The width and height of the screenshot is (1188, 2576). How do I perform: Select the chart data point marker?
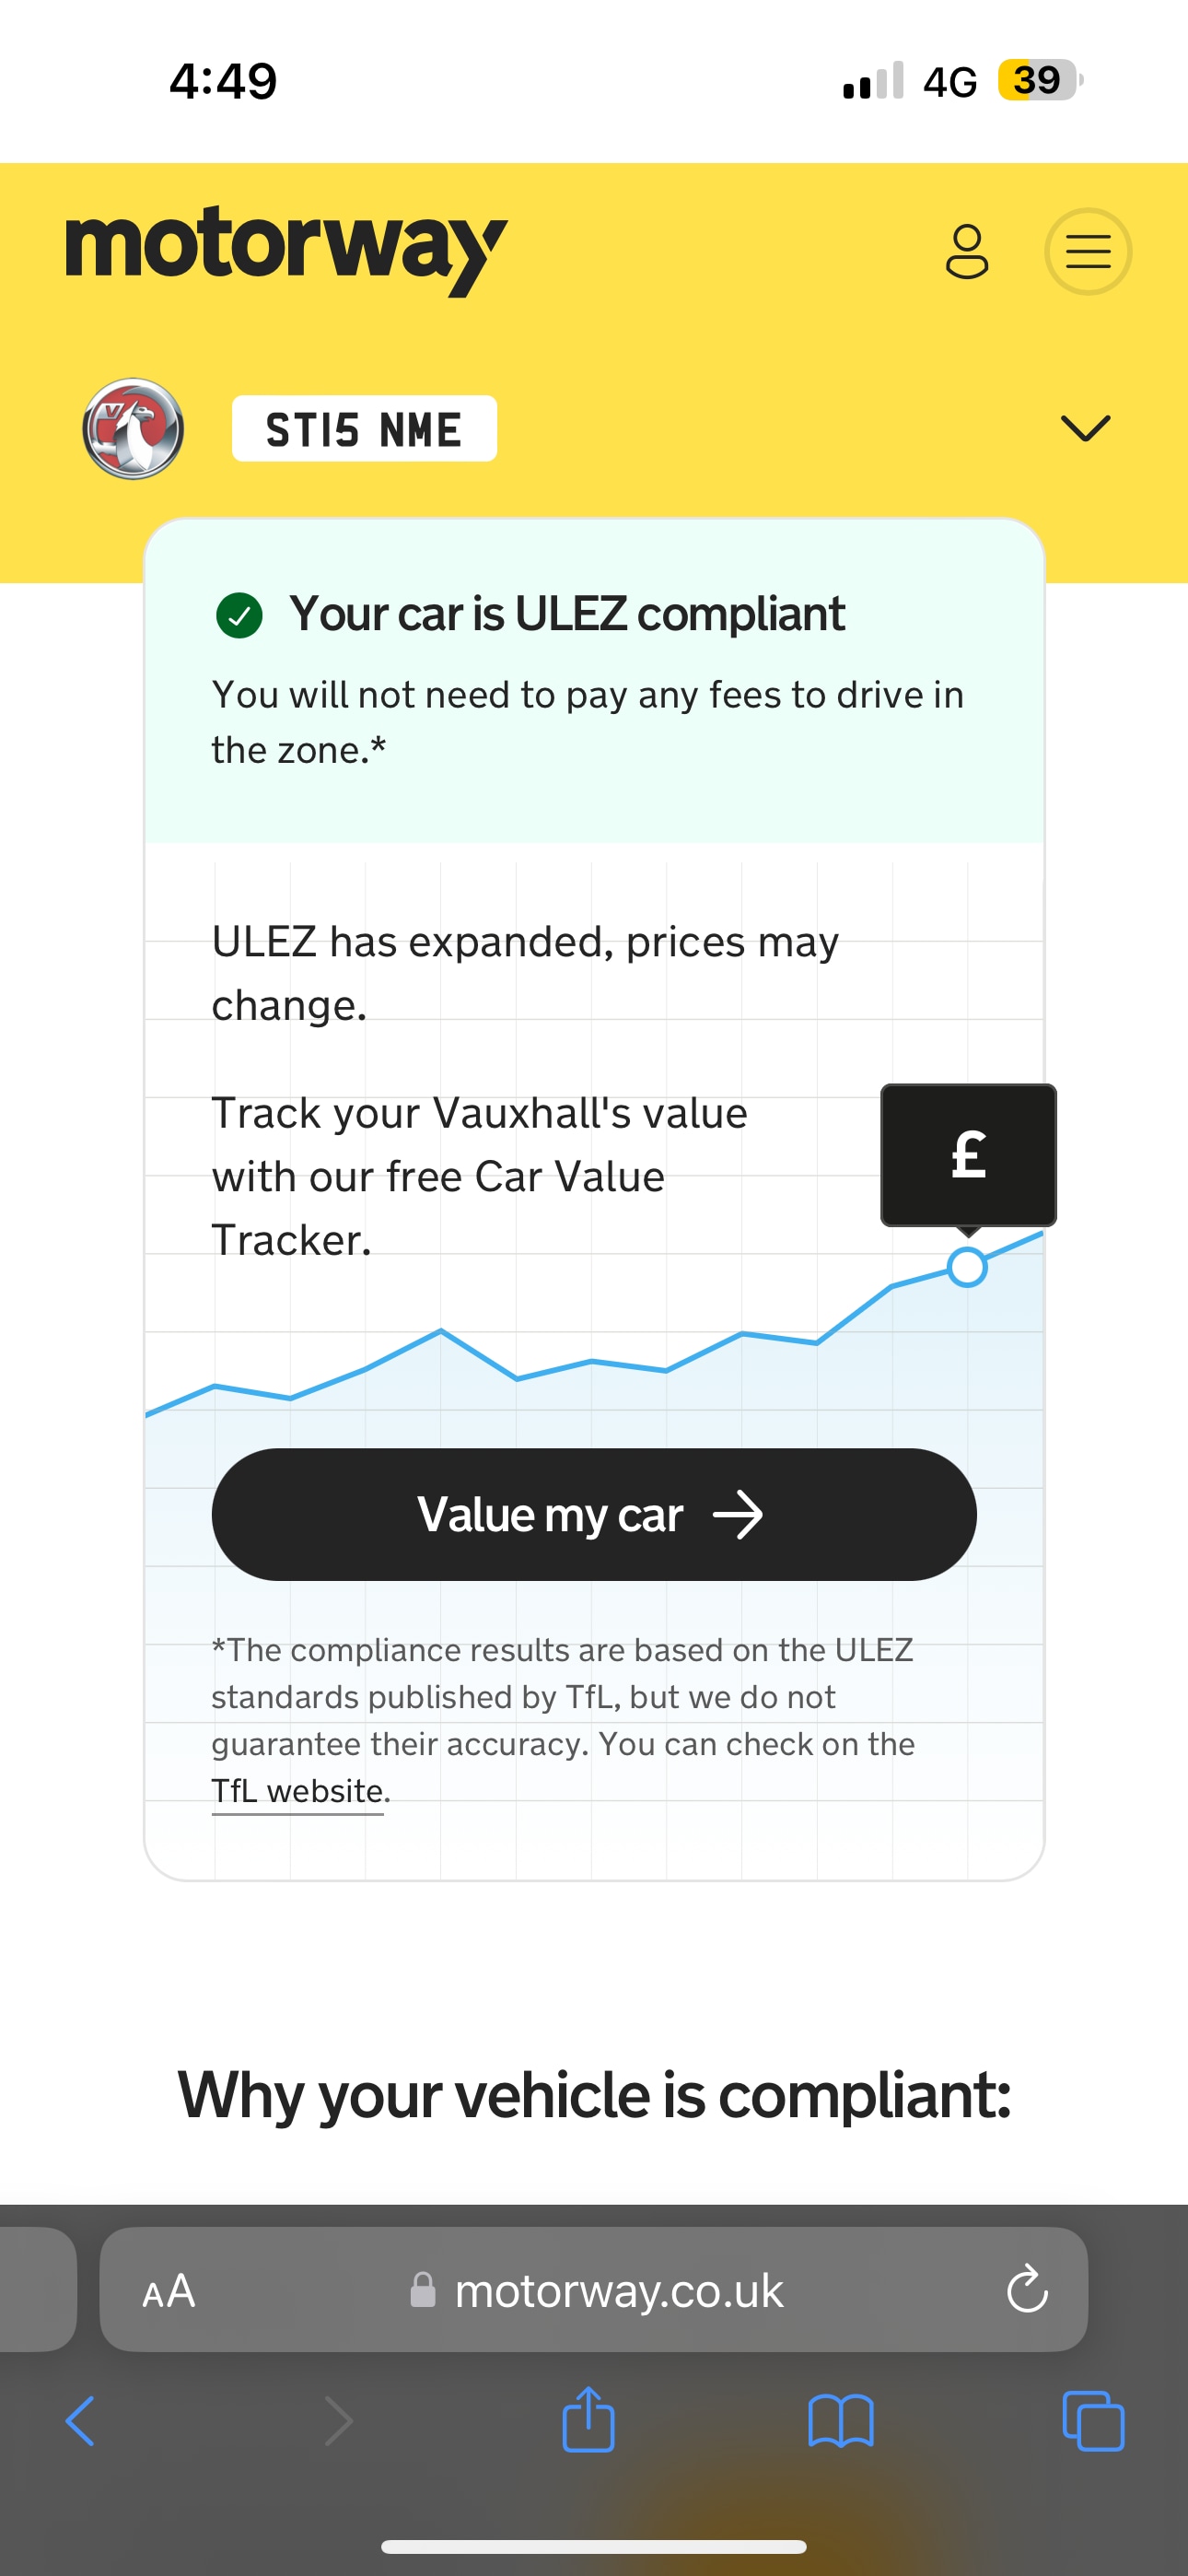point(967,1267)
